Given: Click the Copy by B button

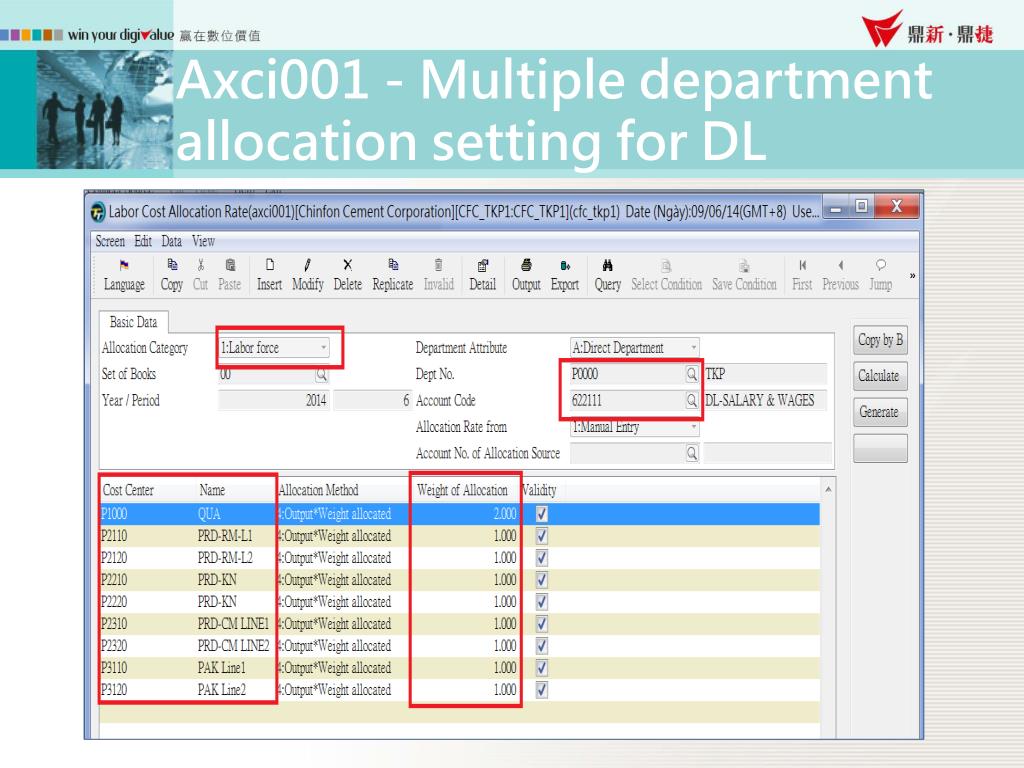Looking at the screenshot, I should 880,340.
